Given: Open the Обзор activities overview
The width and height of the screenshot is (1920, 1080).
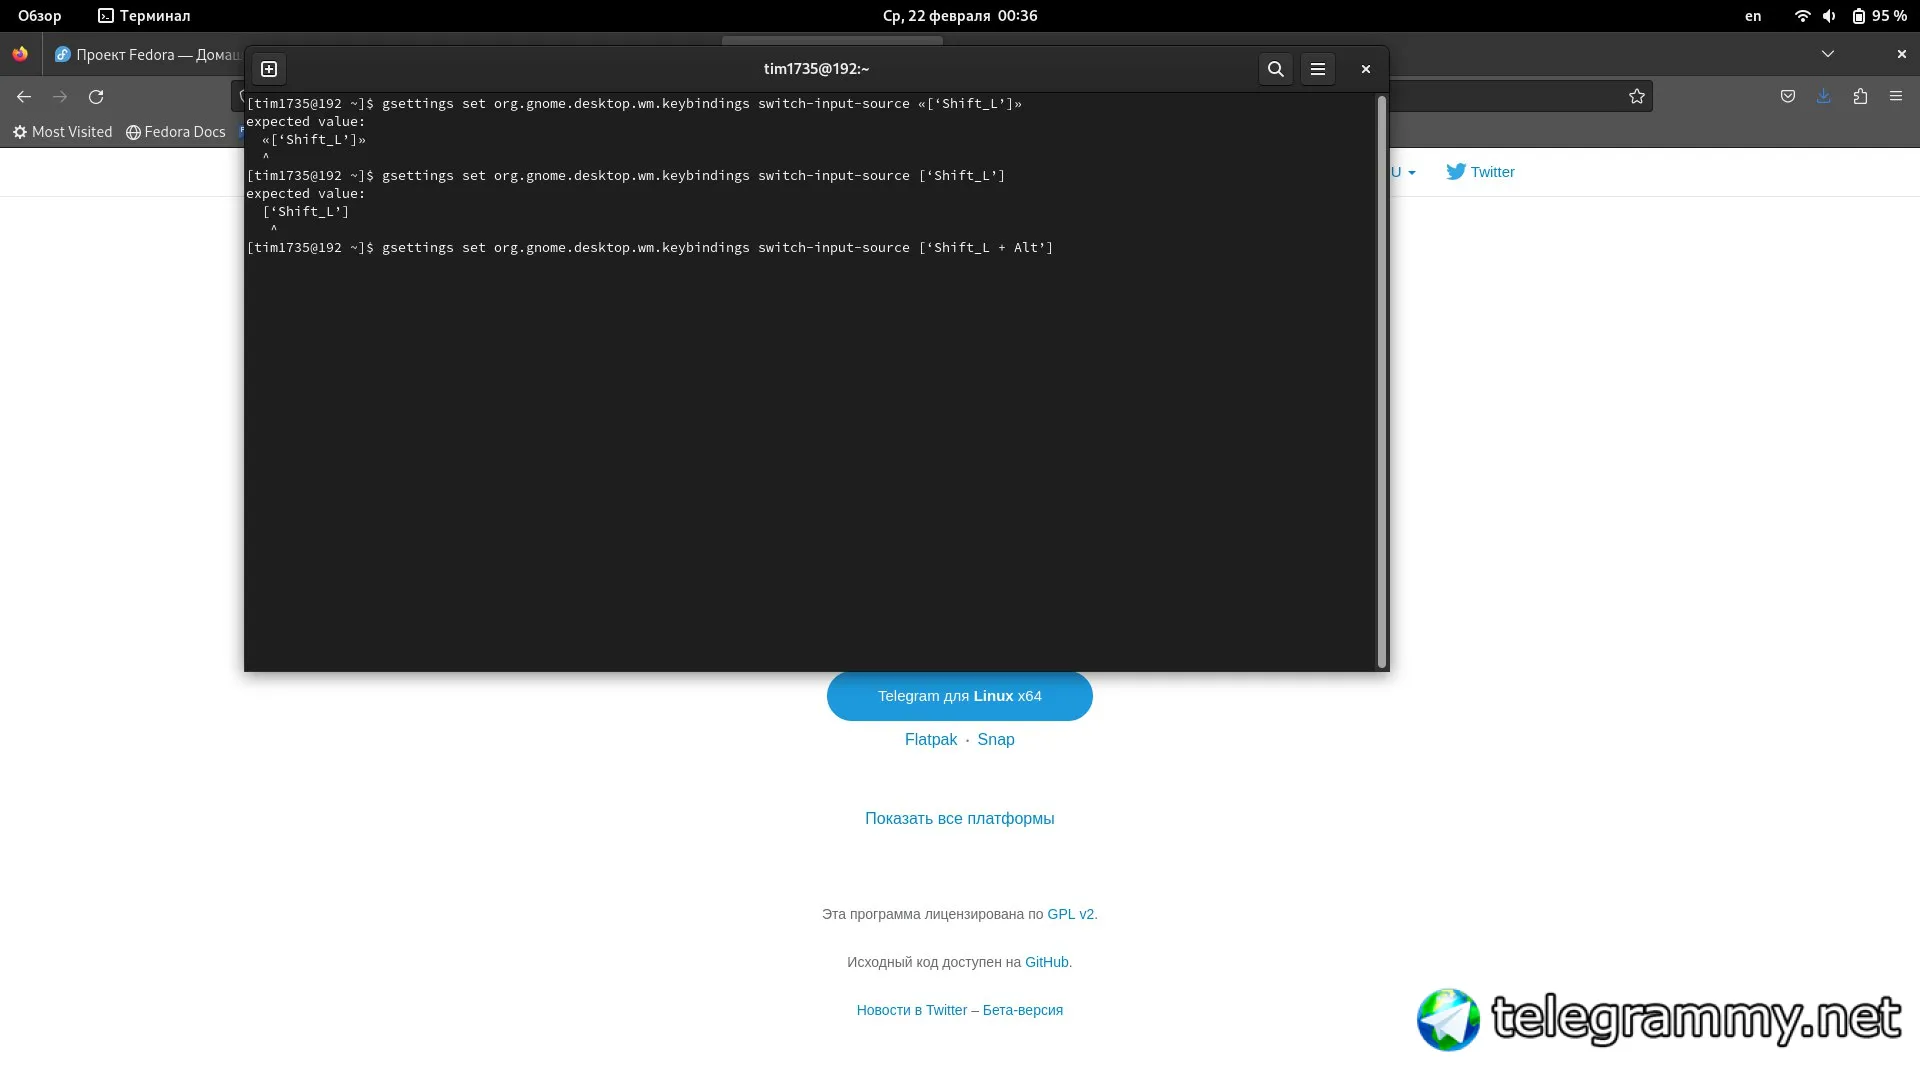Looking at the screenshot, I should tap(39, 16).
